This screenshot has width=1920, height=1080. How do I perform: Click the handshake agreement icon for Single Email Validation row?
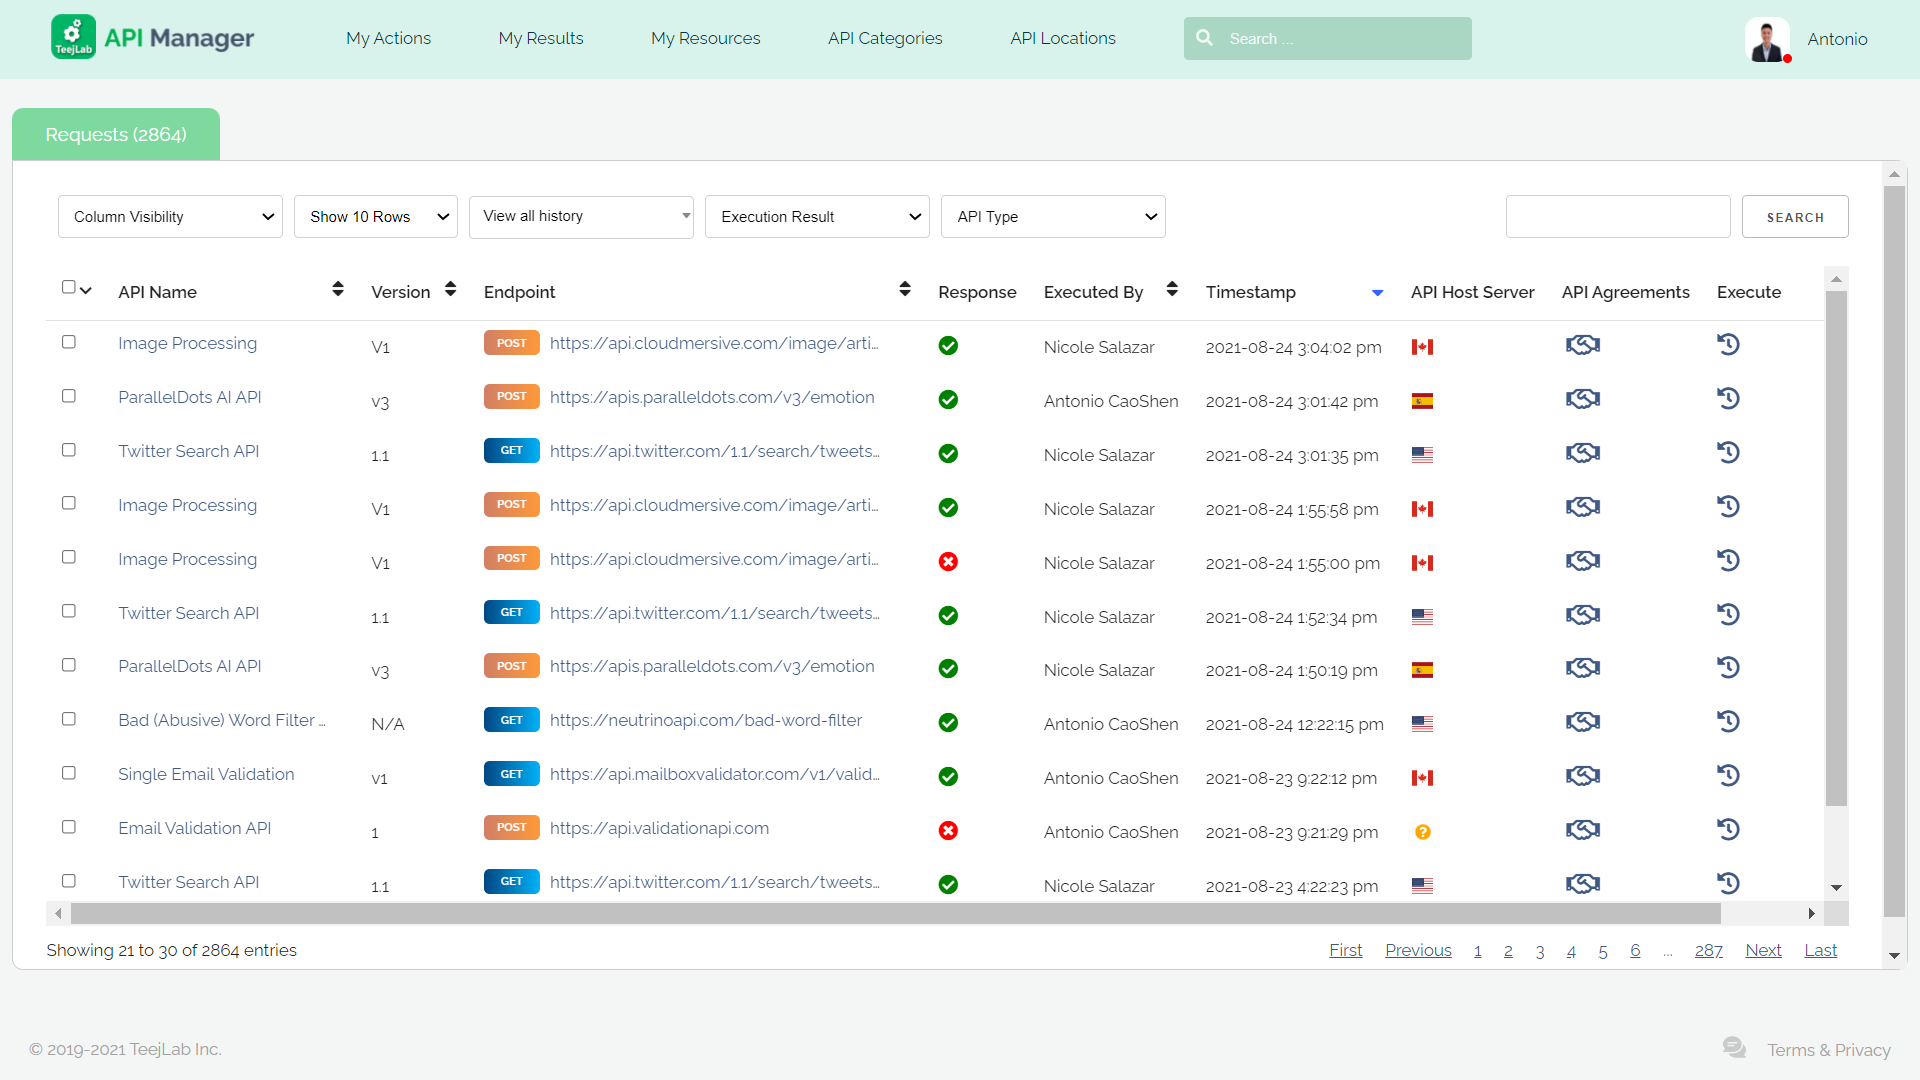1582,776
